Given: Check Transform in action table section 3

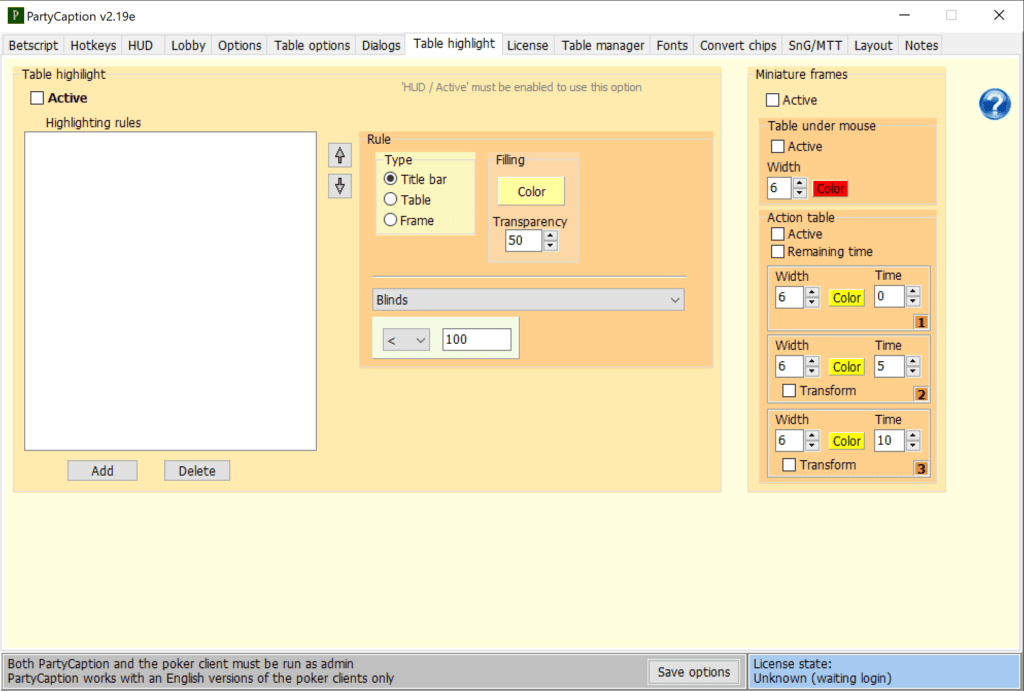Looking at the screenshot, I should pos(789,464).
